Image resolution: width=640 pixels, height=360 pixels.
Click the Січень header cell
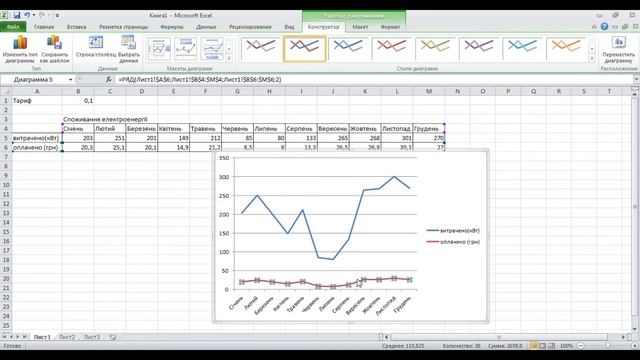point(78,129)
